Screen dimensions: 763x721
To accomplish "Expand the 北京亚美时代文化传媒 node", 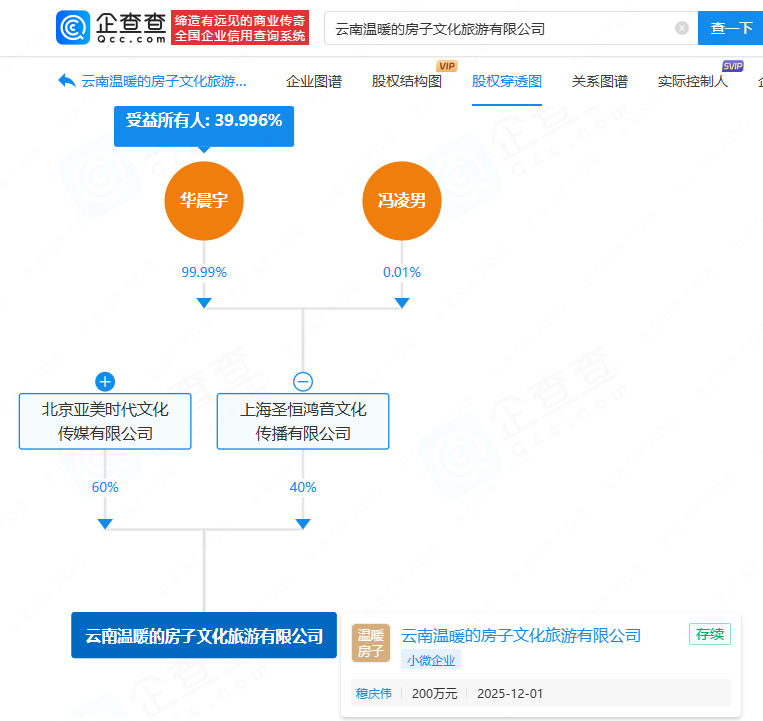I will [105, 381].
